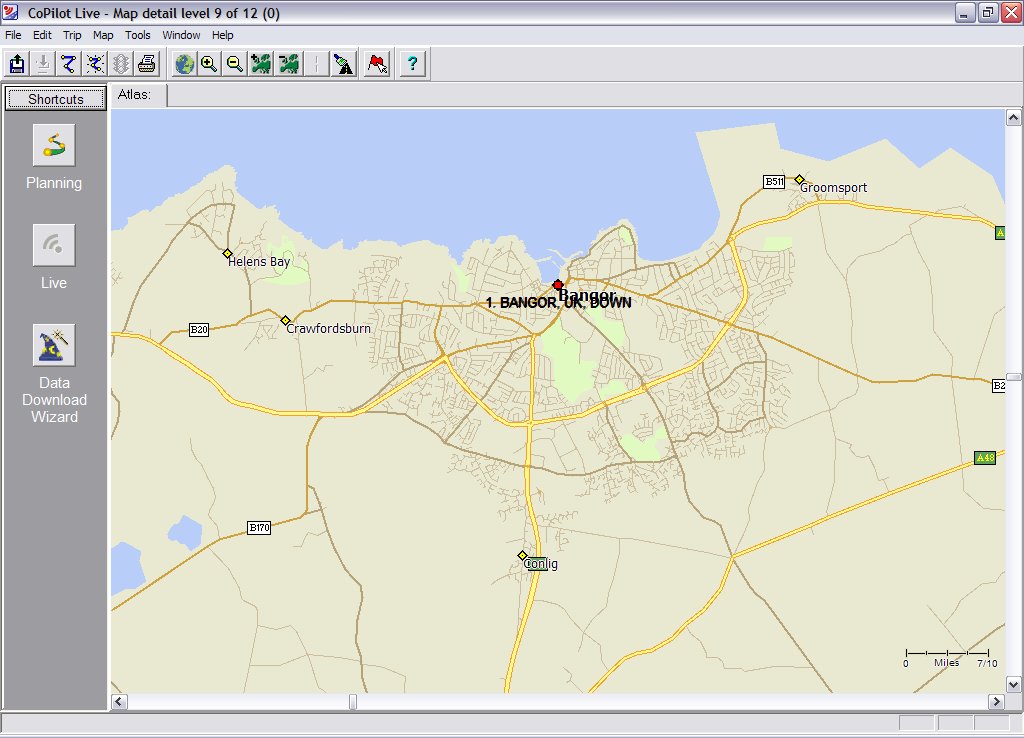1024x738 pixels.
Task: Click the Shortcuts button
Action: tap(56, 99)
